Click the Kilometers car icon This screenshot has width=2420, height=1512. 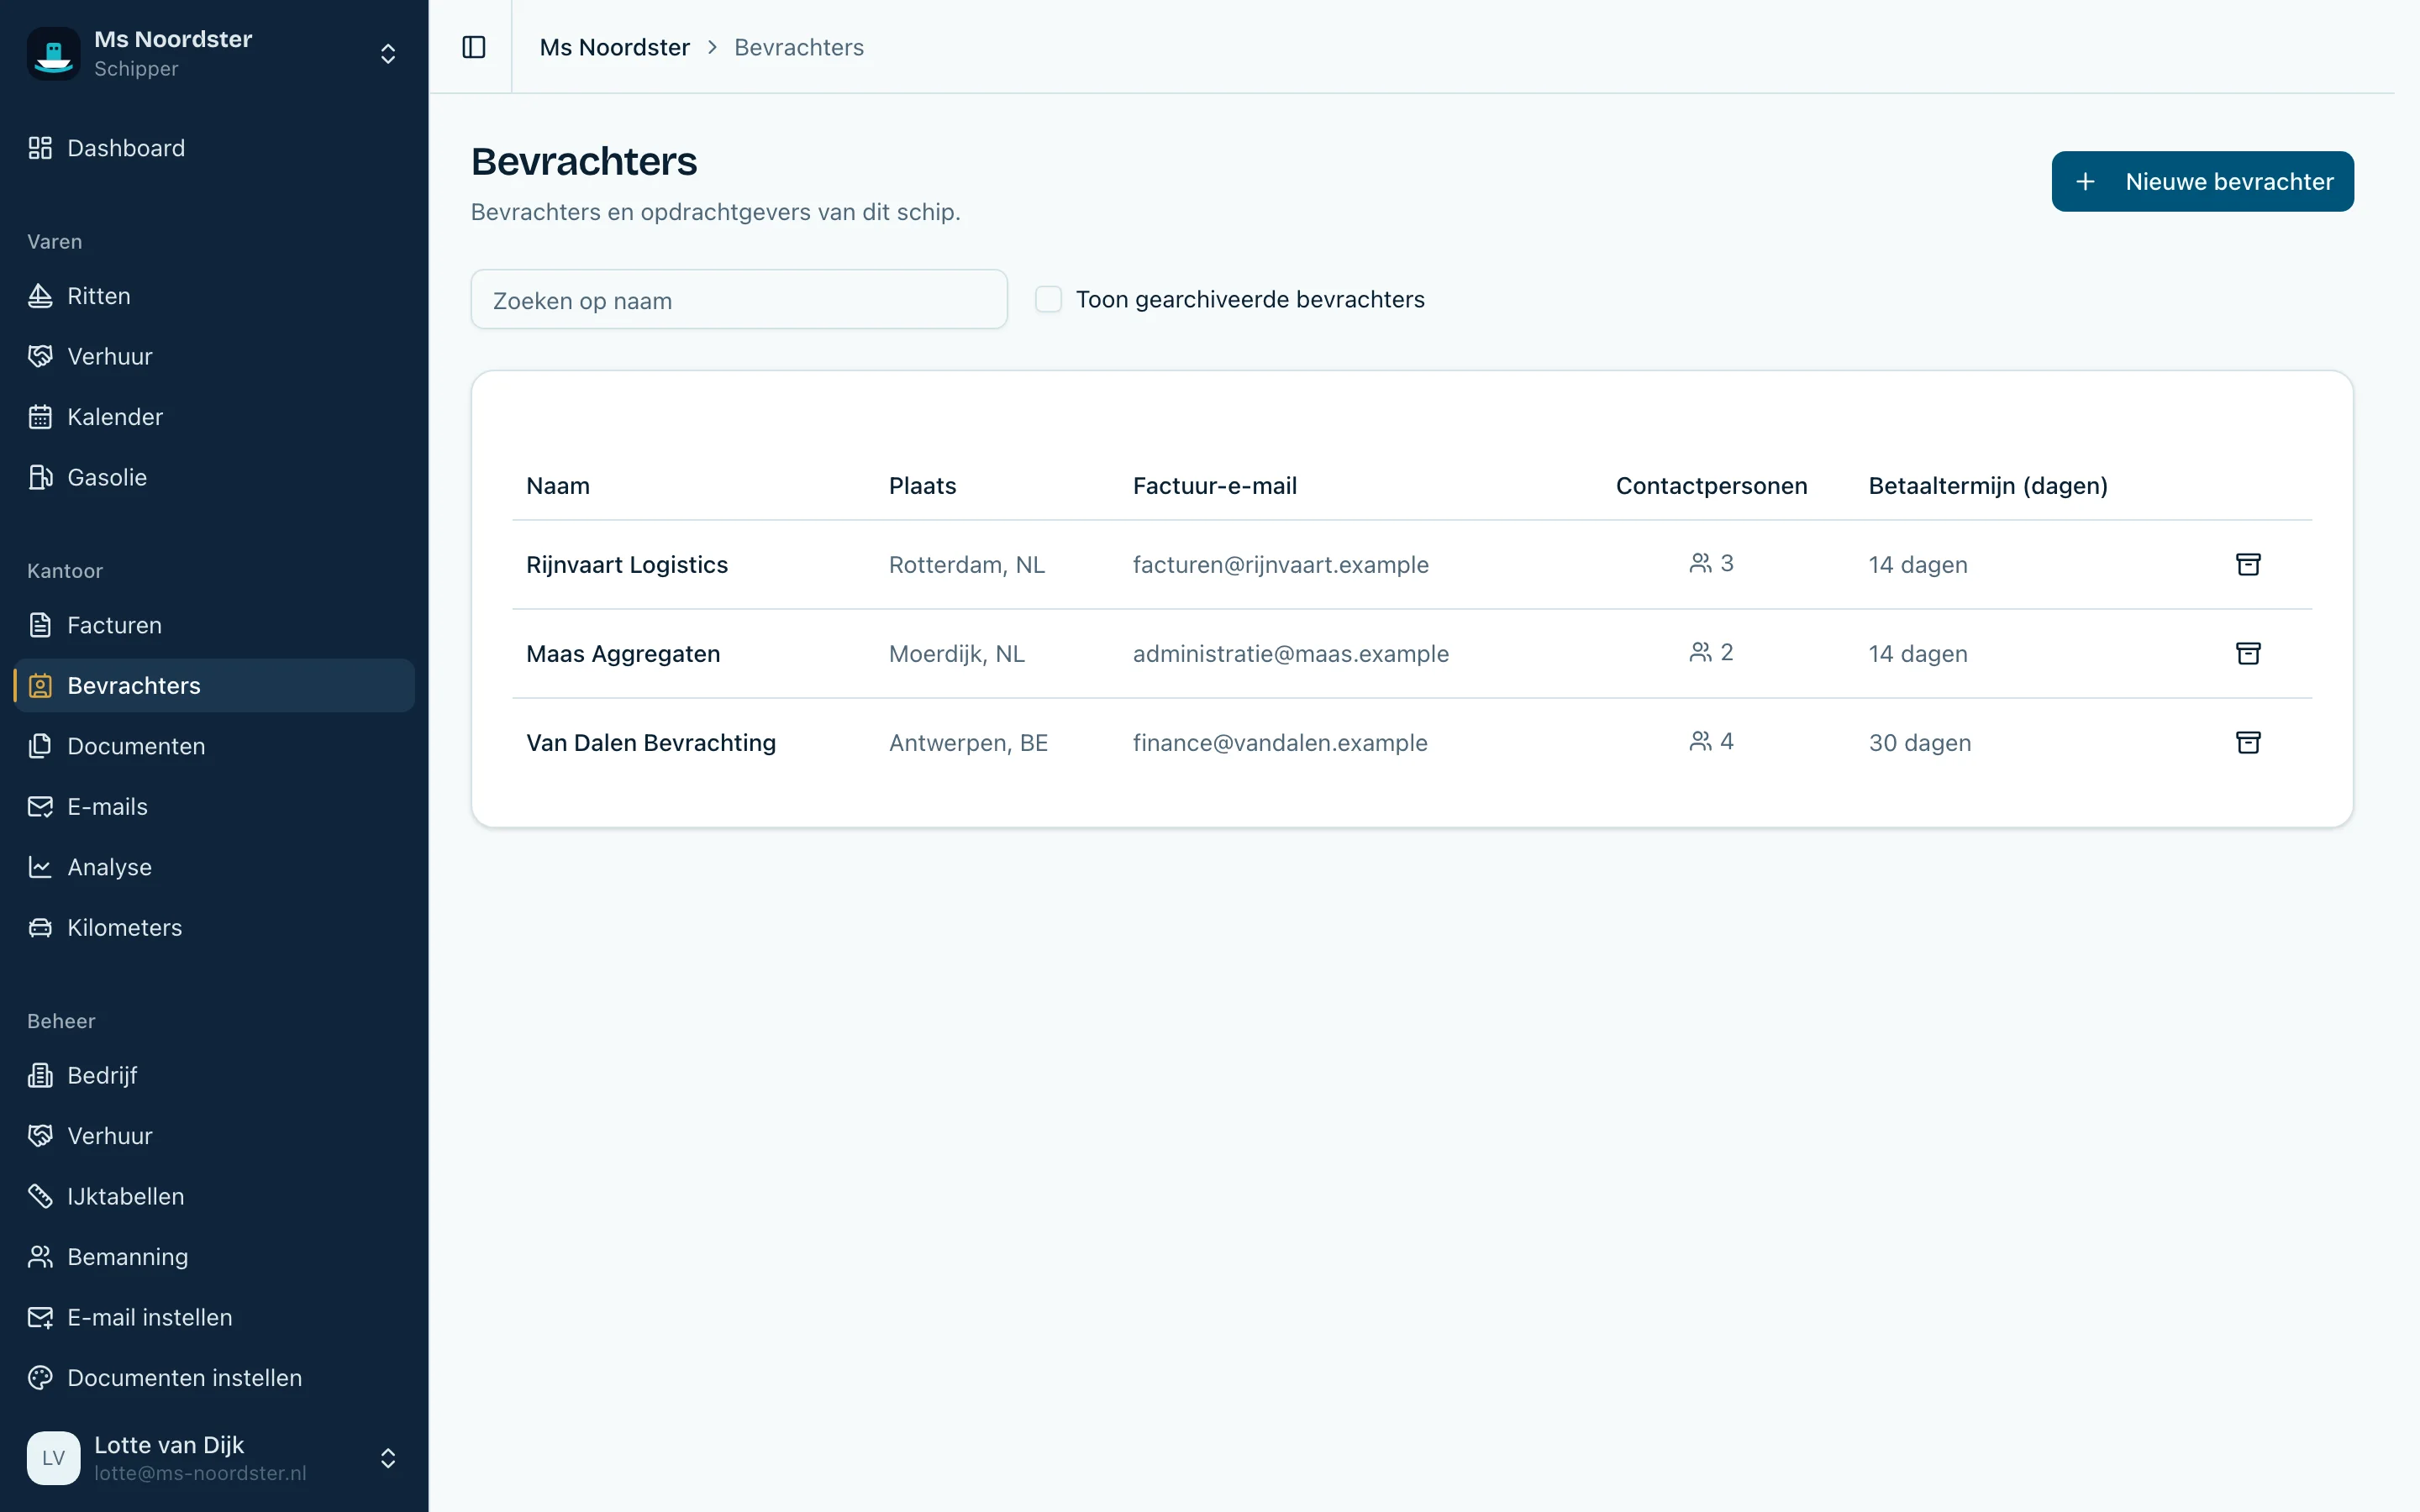[x=40, y=928]
